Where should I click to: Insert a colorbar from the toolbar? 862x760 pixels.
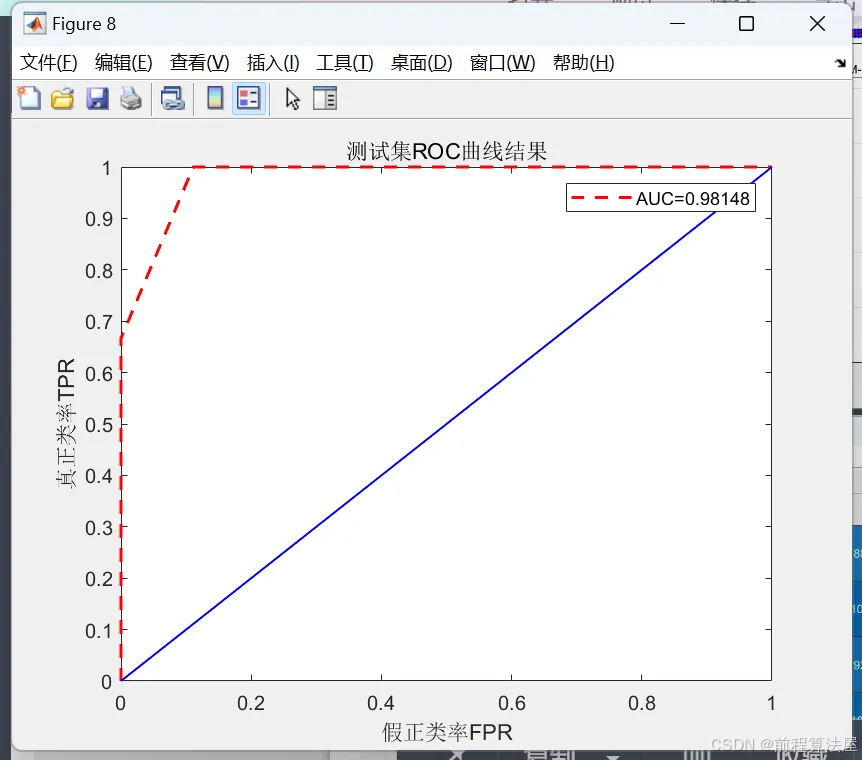[x=215, y=98]
